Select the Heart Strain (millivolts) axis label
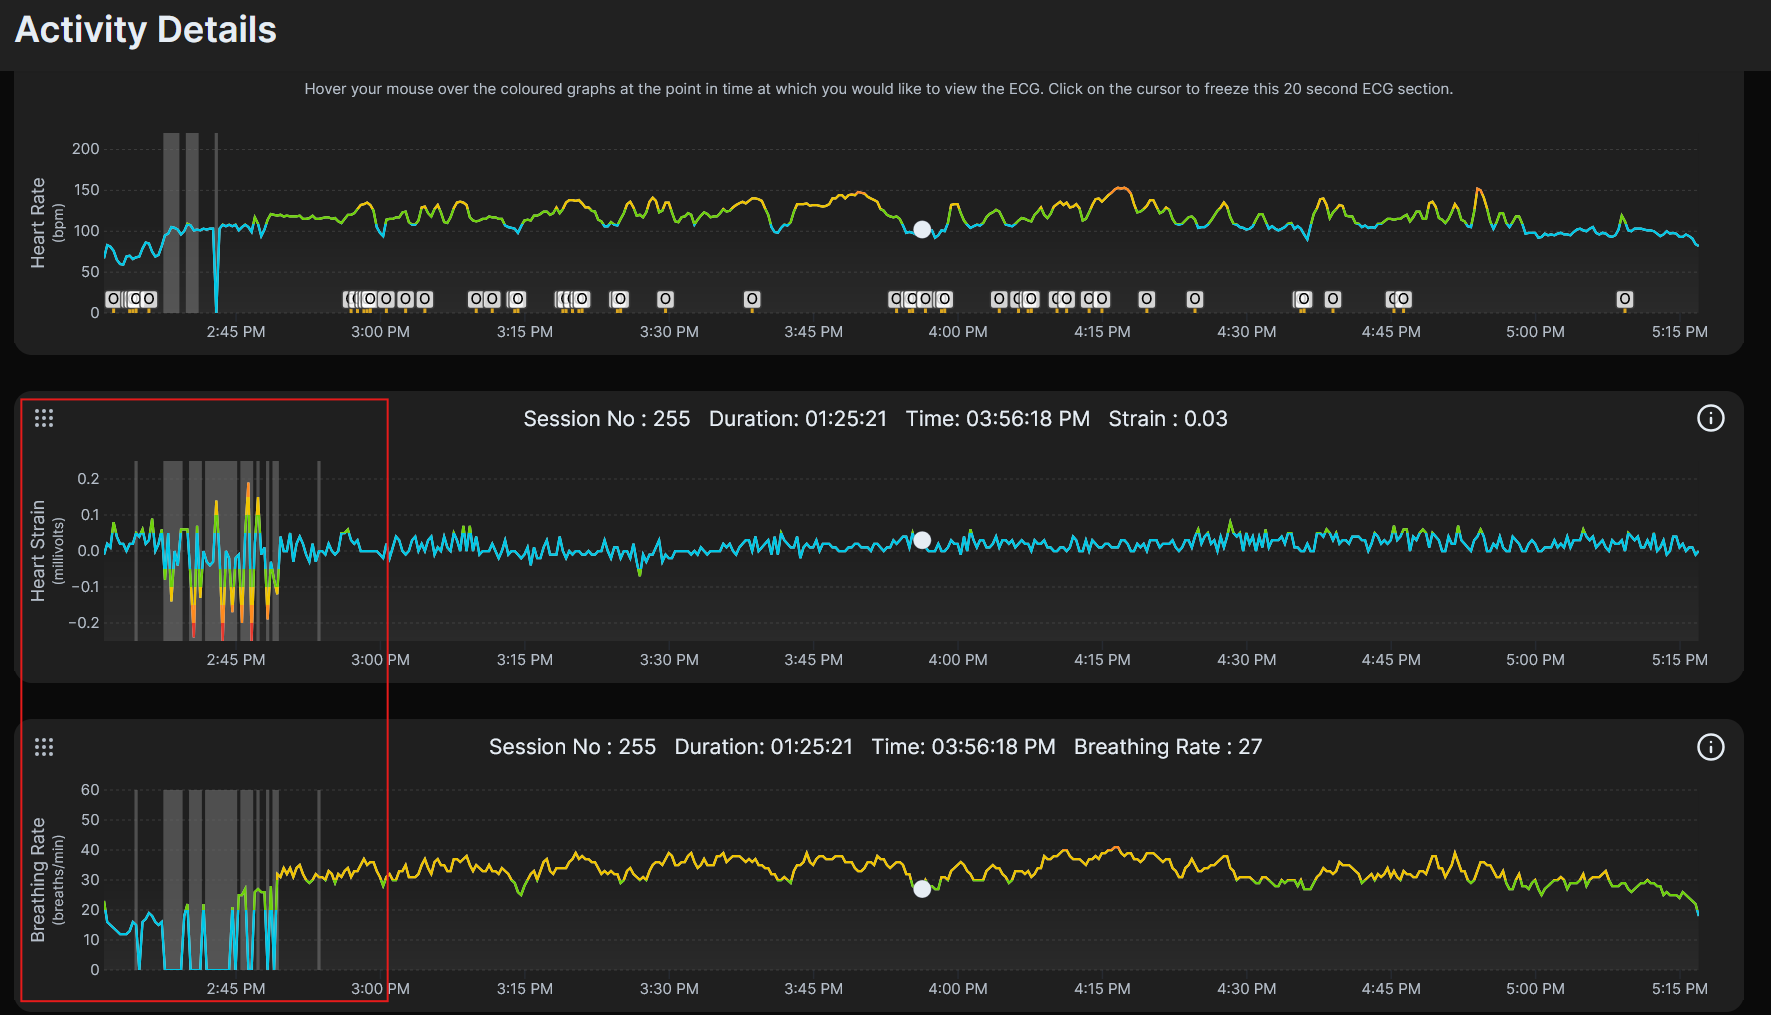This screenshot has height=1015, width=1771. point(46,551)
